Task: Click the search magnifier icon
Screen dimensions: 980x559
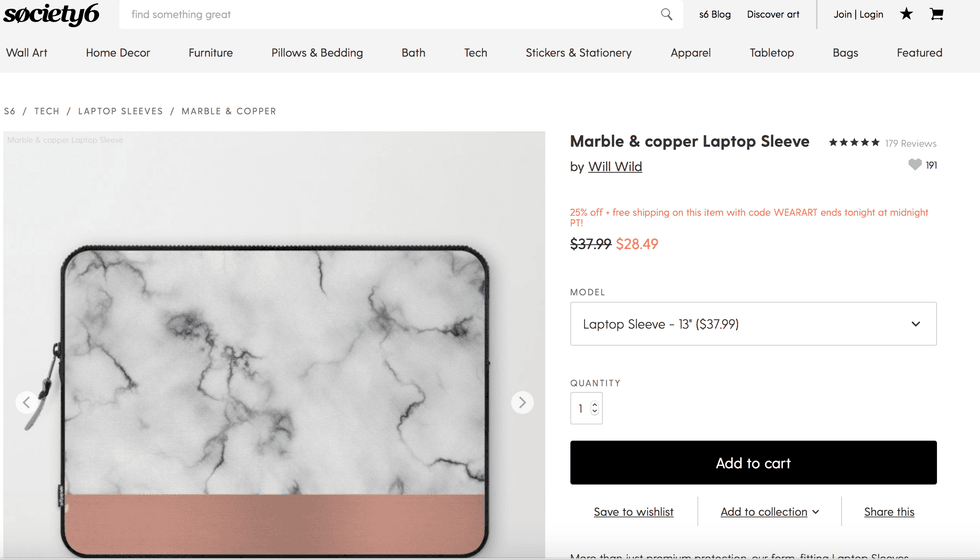Action: tap(667, 14)
